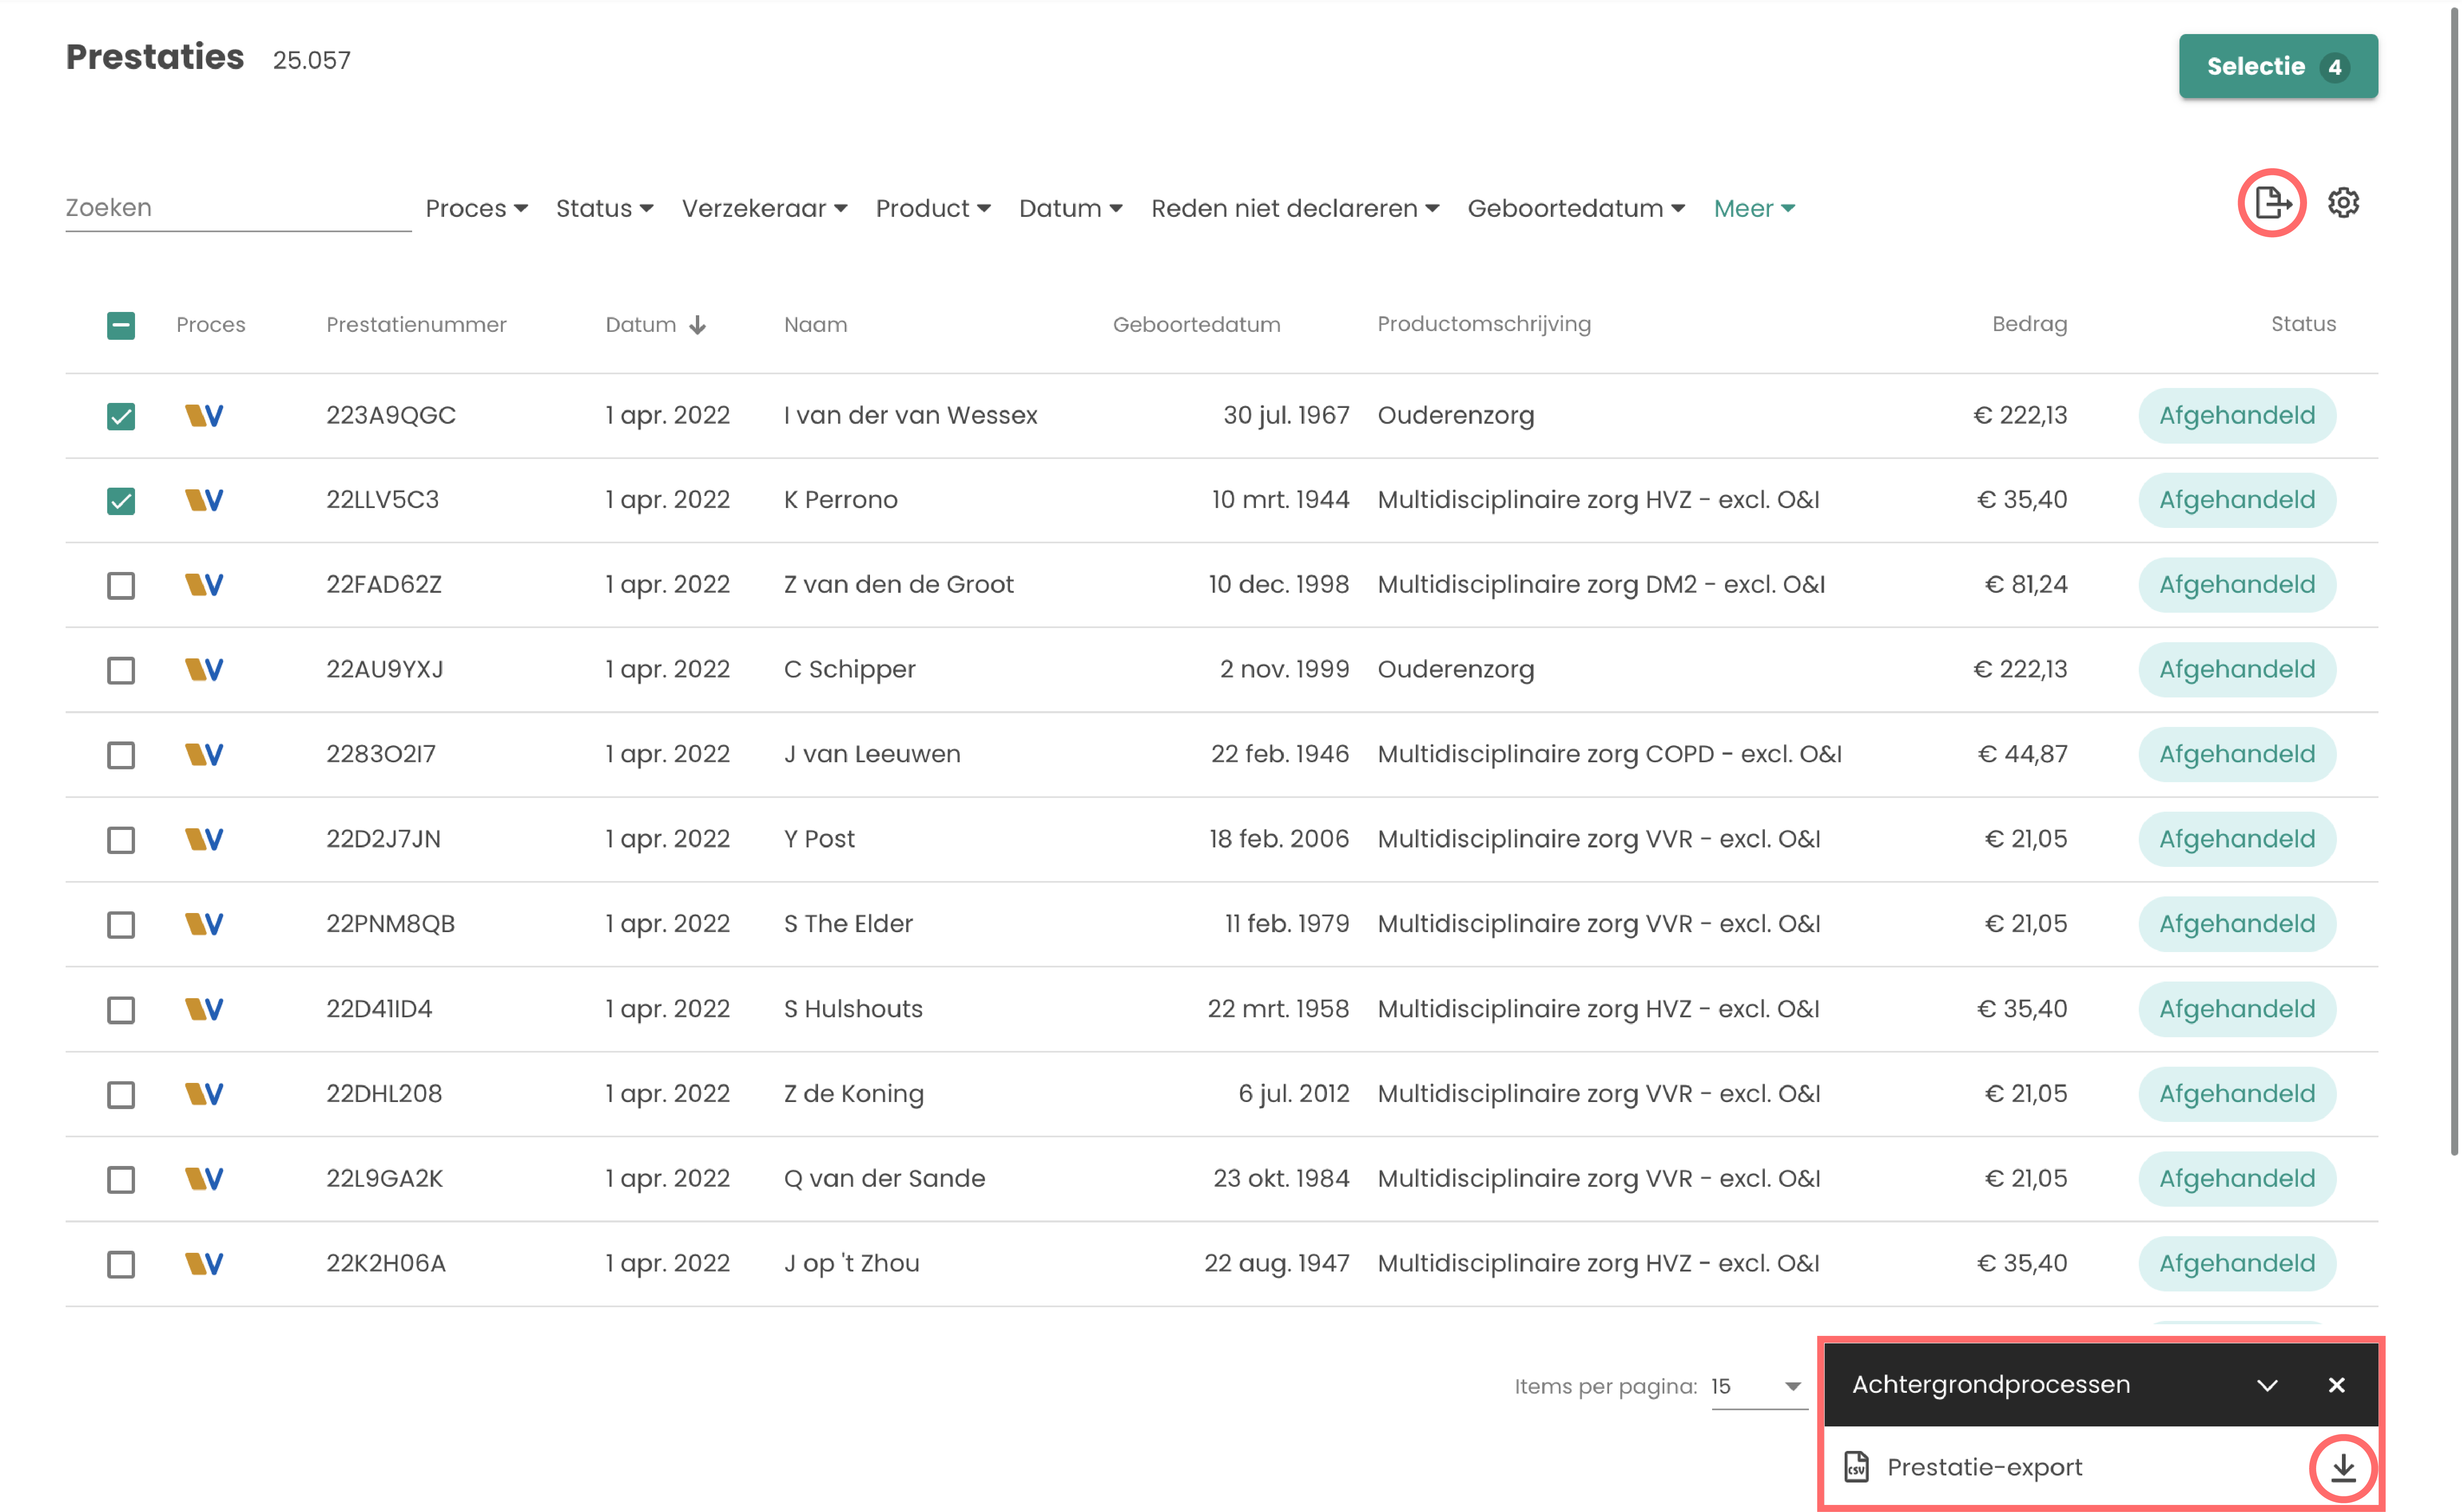Open the Status filter dropdown
Viewport: 2462px width, 1512px height.
(604, 208)
